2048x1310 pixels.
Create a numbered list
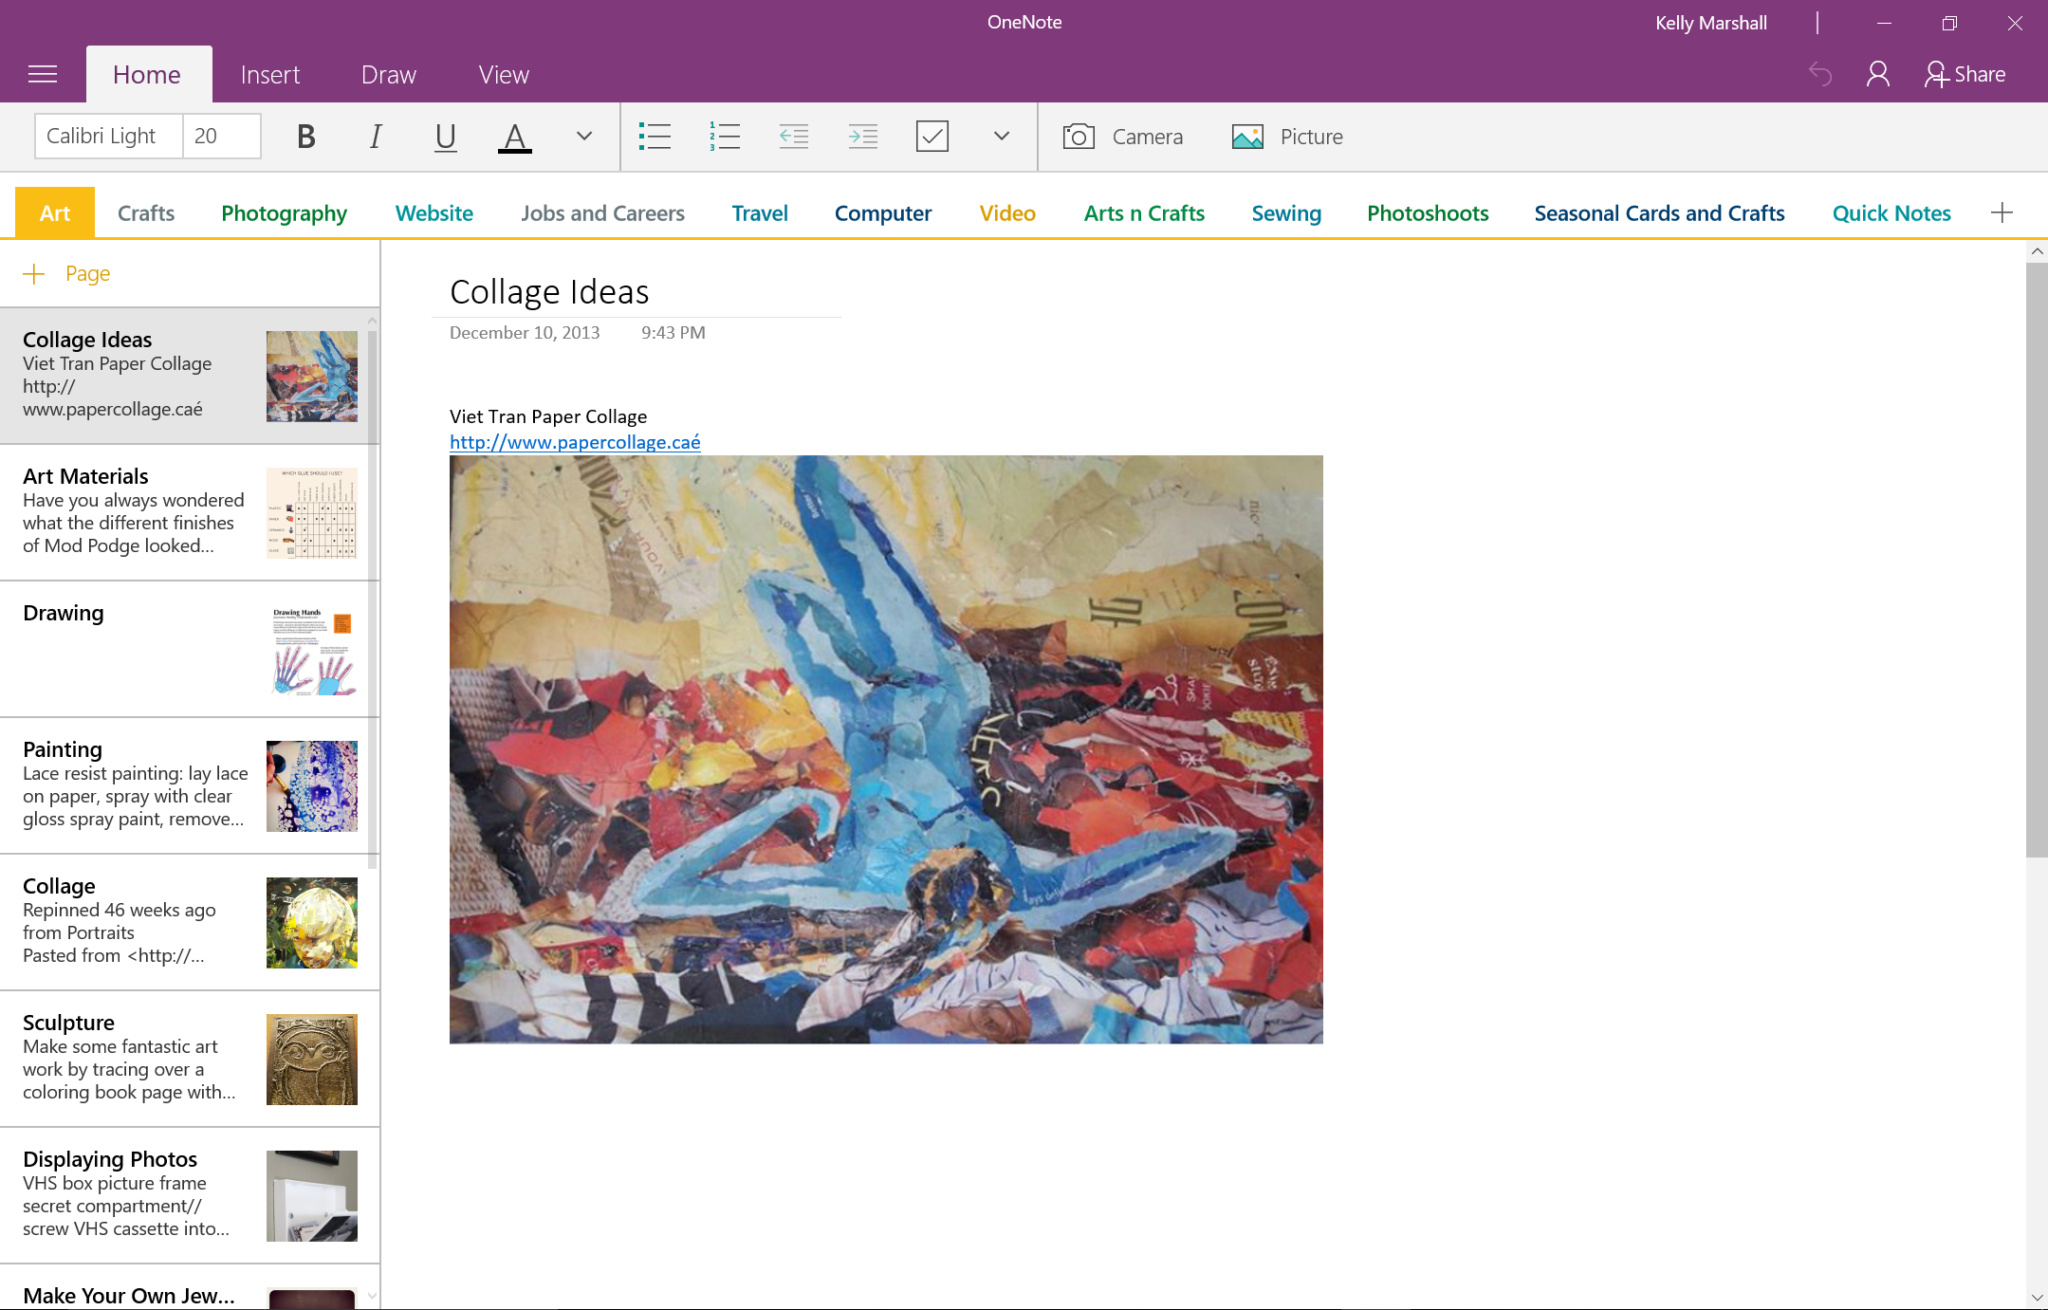(724, 136)
